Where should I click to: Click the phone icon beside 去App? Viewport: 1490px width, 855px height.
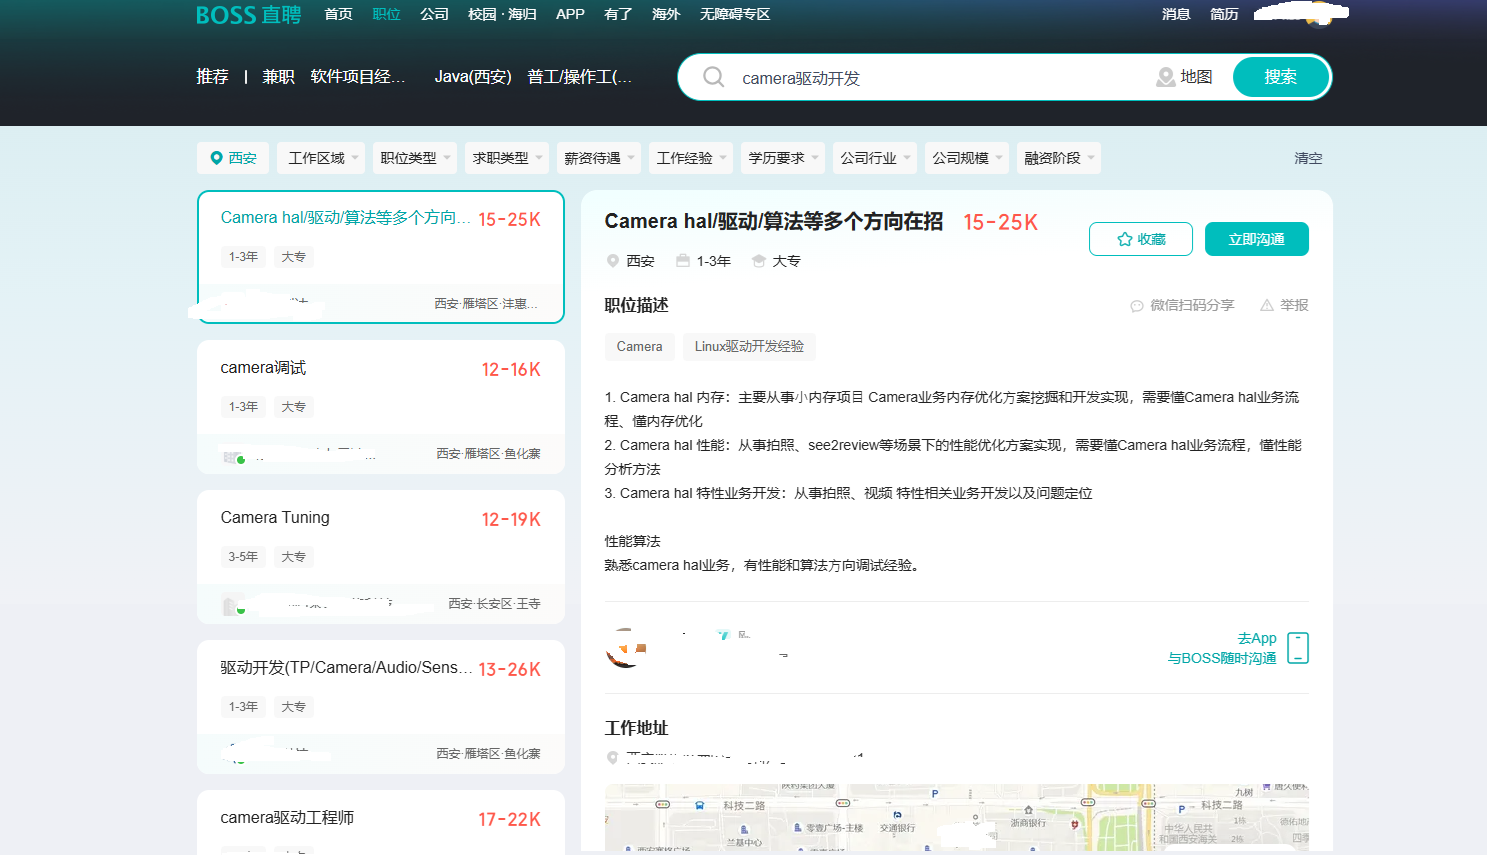pos(1298,648)
